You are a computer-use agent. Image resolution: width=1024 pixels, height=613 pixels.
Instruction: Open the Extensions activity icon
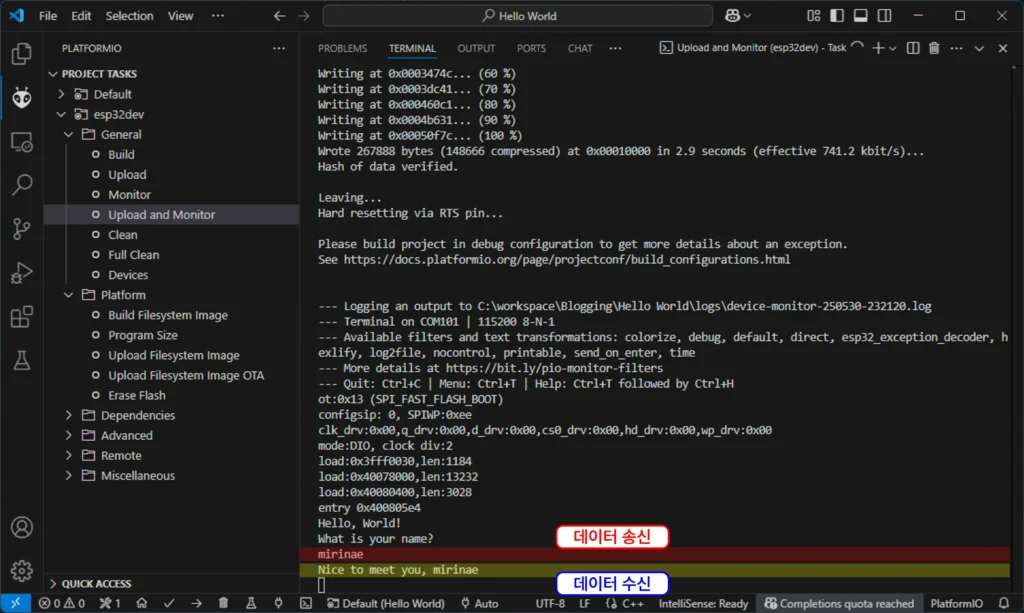pyautogui.click(x=22, y=317)
